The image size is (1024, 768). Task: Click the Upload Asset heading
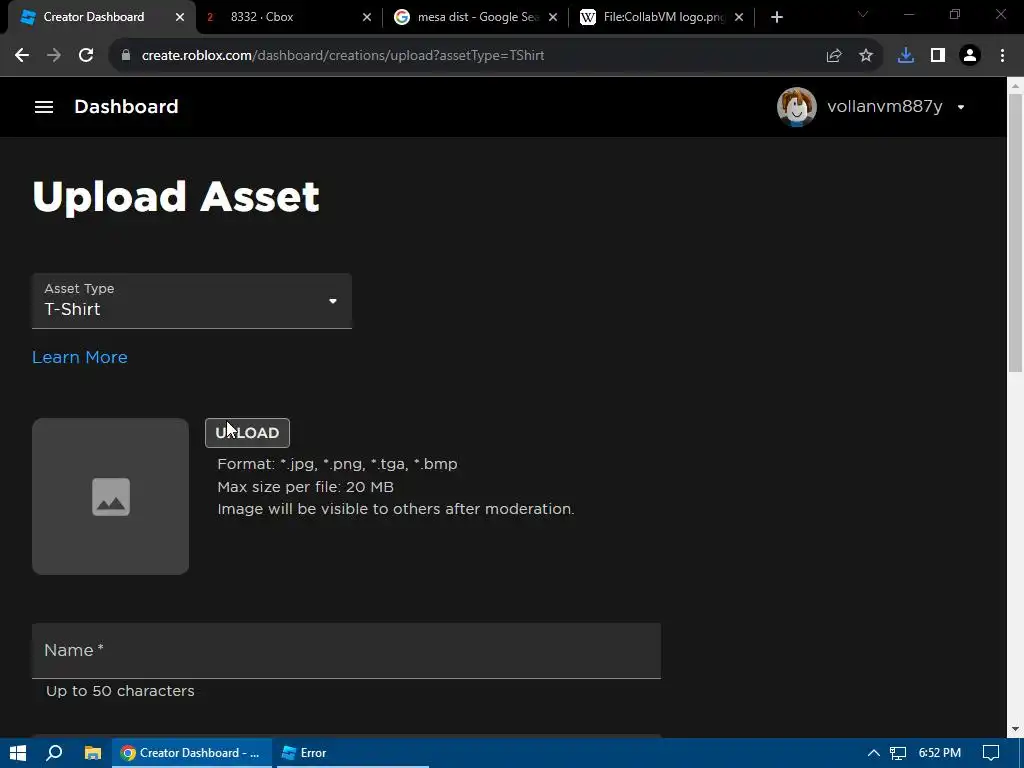coord(176,197)
